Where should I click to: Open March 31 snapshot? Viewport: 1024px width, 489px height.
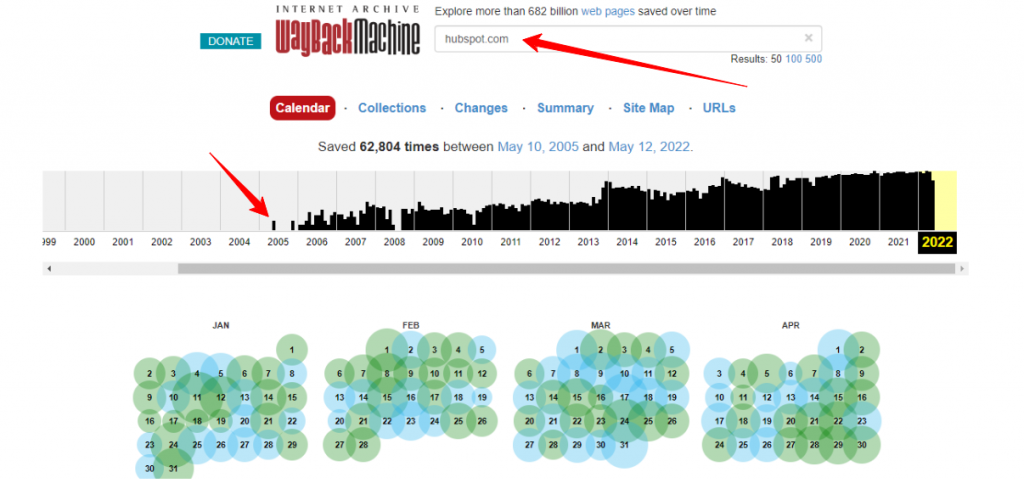coord(624,445)
